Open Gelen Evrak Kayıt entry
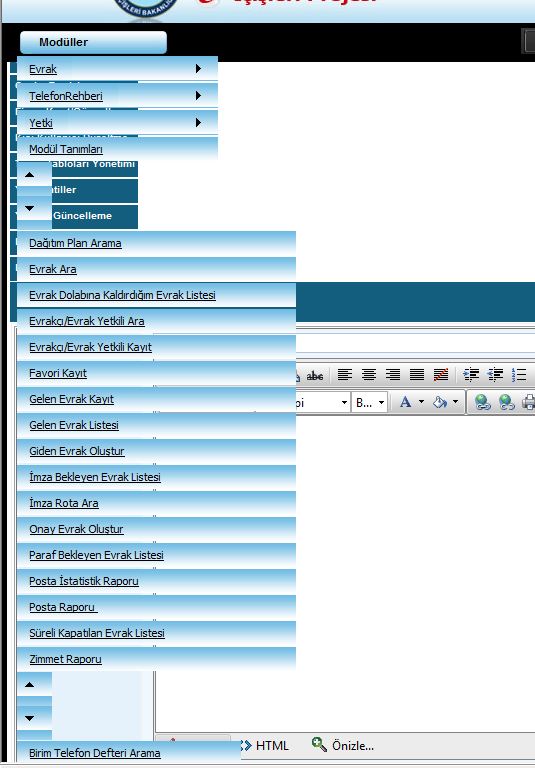The width and height of the screenshot is (535, 768). pos(156,399)
